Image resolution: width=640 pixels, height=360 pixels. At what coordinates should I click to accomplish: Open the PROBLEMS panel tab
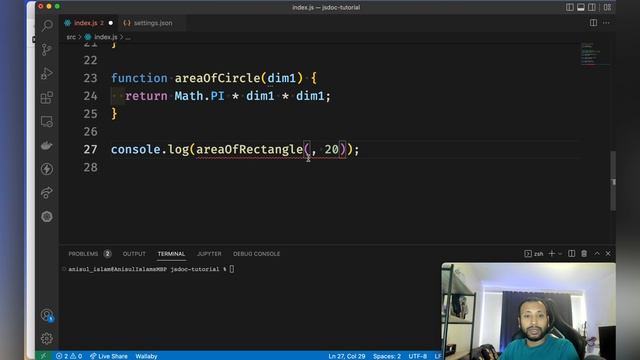tap(83, 254)
